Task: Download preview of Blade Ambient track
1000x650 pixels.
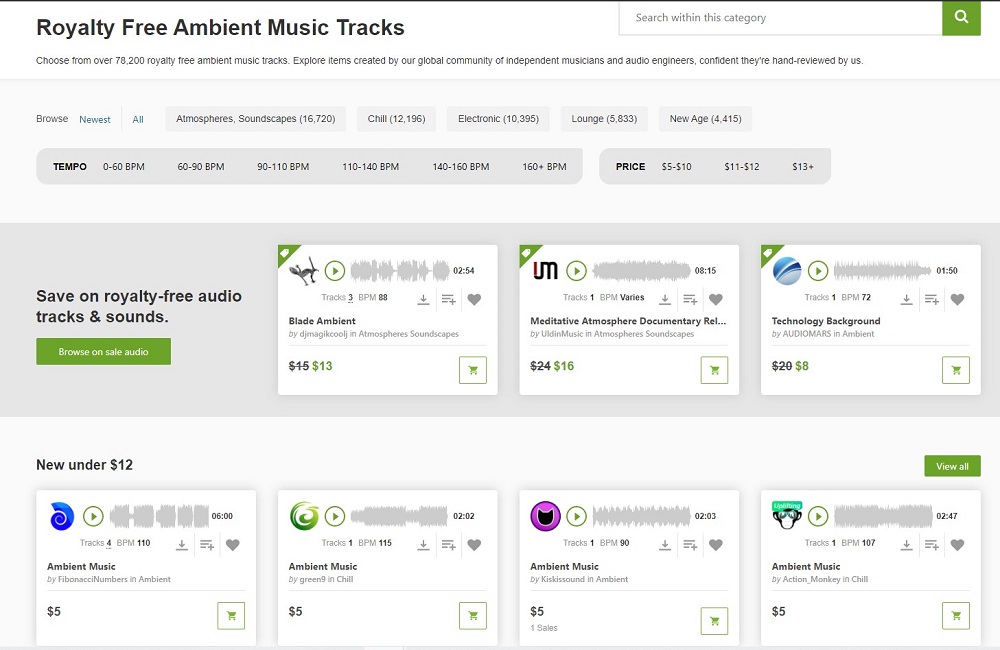Action: [423, 299]
